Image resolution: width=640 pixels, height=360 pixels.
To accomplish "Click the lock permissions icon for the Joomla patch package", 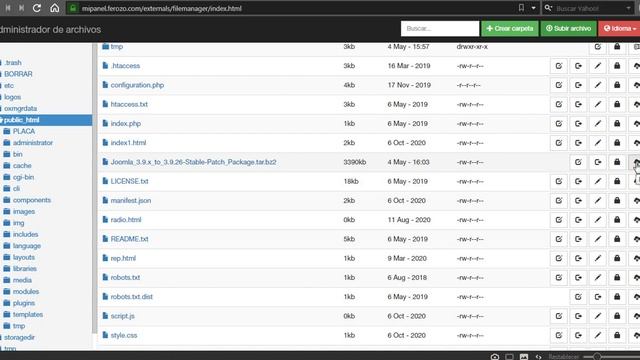I will [x=617, y=162].
